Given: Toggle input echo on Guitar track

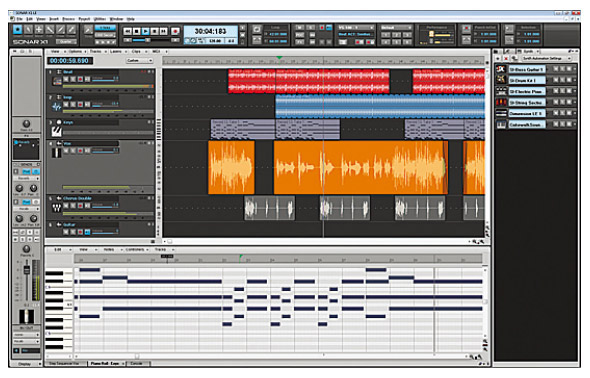Looking at the screenshot, I should coord(87,232).
